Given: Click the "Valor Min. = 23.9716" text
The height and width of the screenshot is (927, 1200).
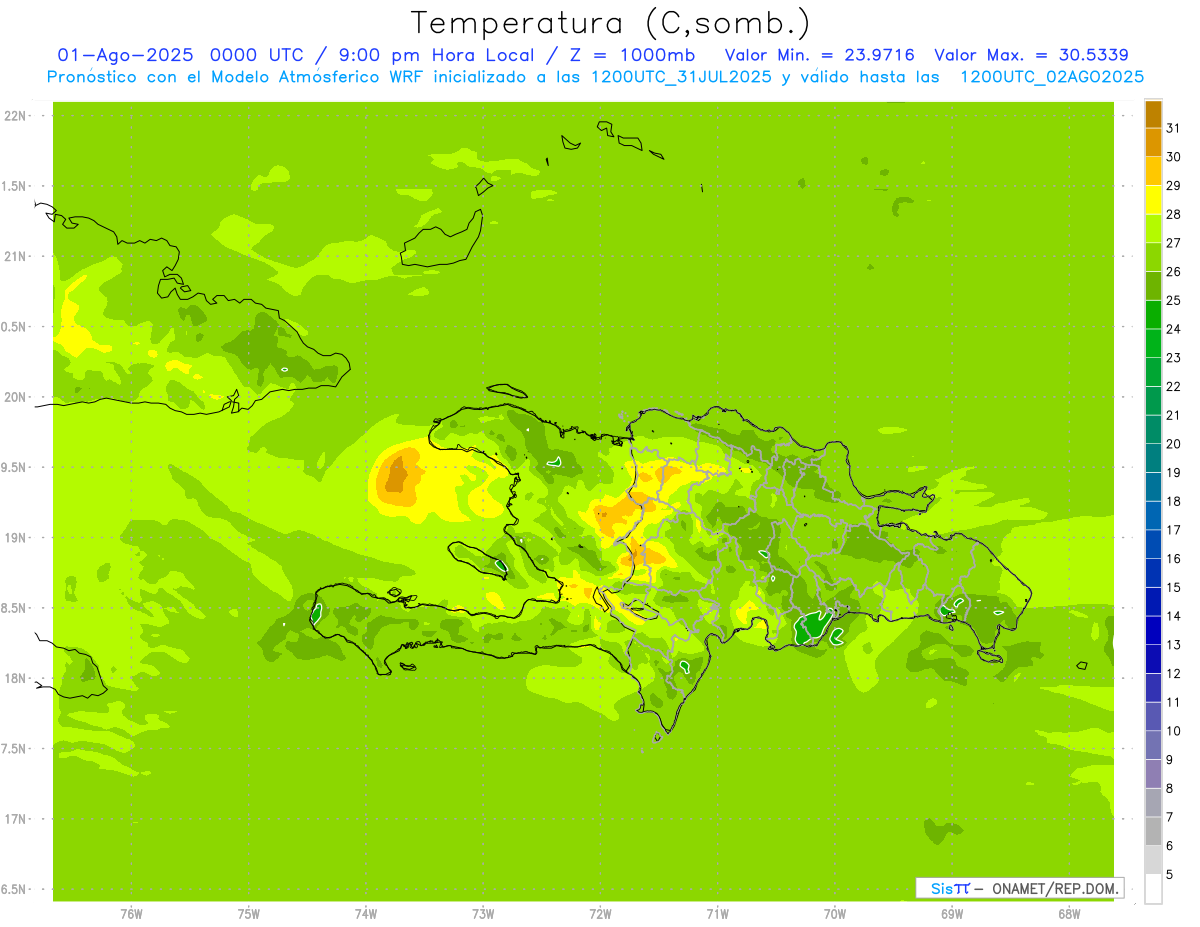Looking at the screenshot, I should click(819, 55).
